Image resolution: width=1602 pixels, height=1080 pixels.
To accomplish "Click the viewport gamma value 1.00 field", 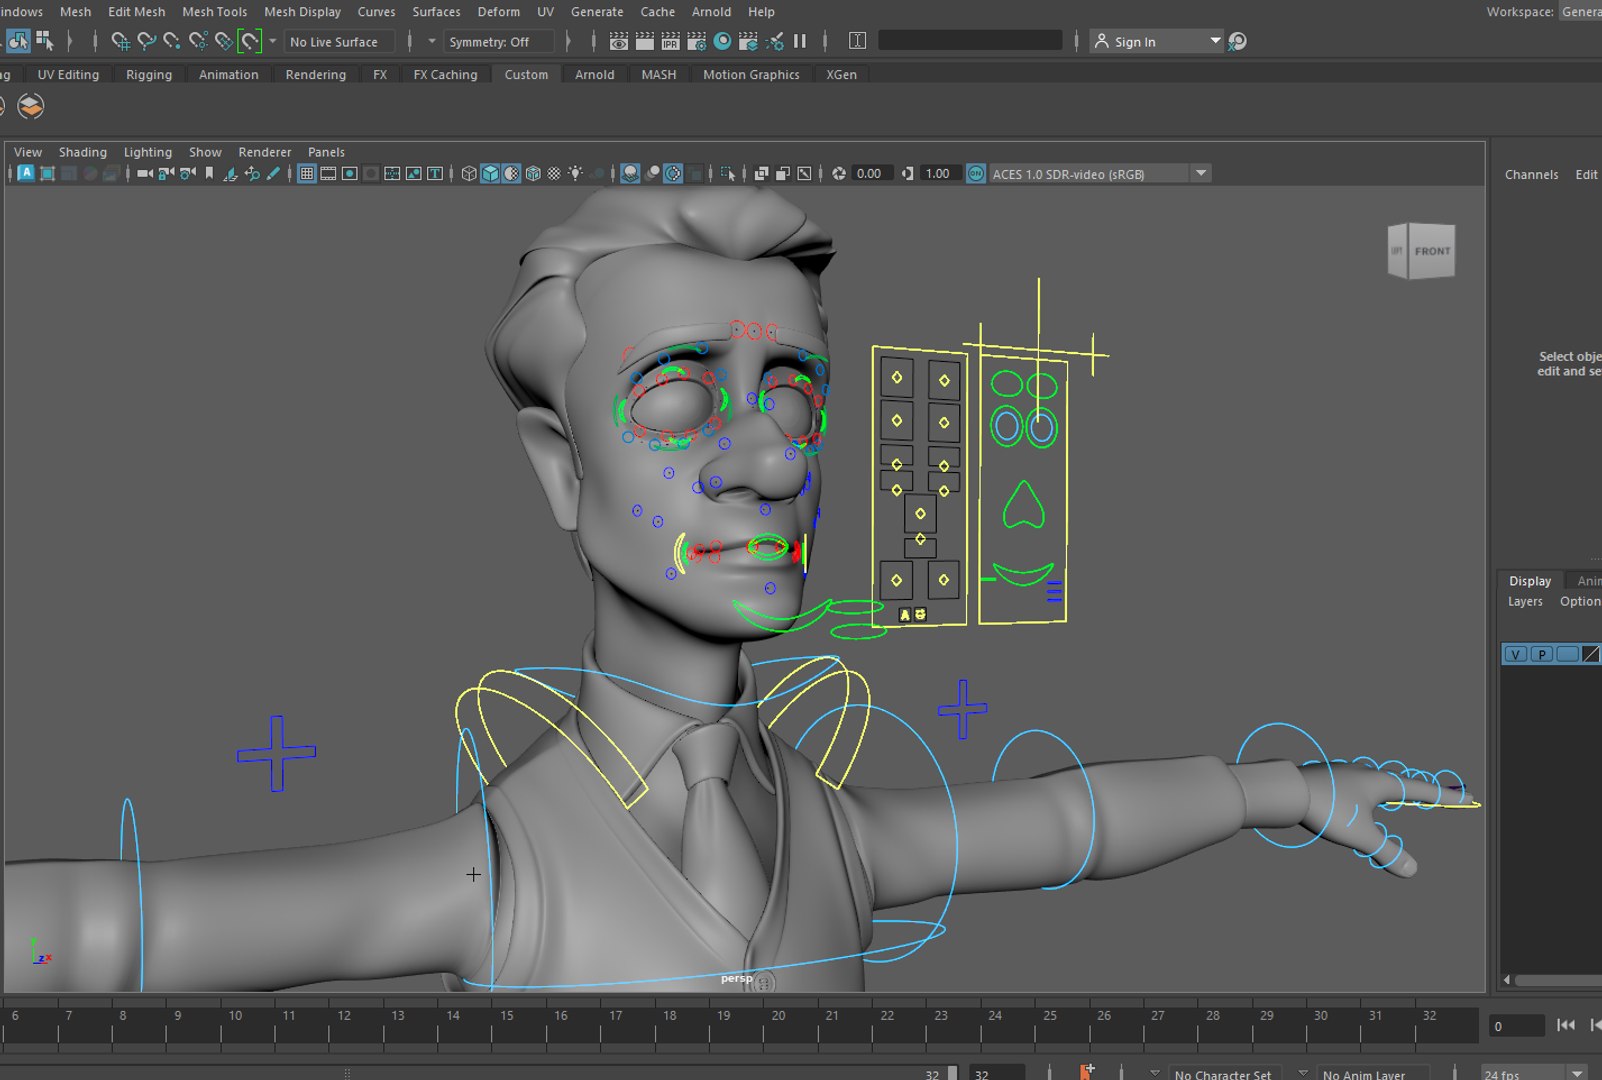I will pos(939,173).
